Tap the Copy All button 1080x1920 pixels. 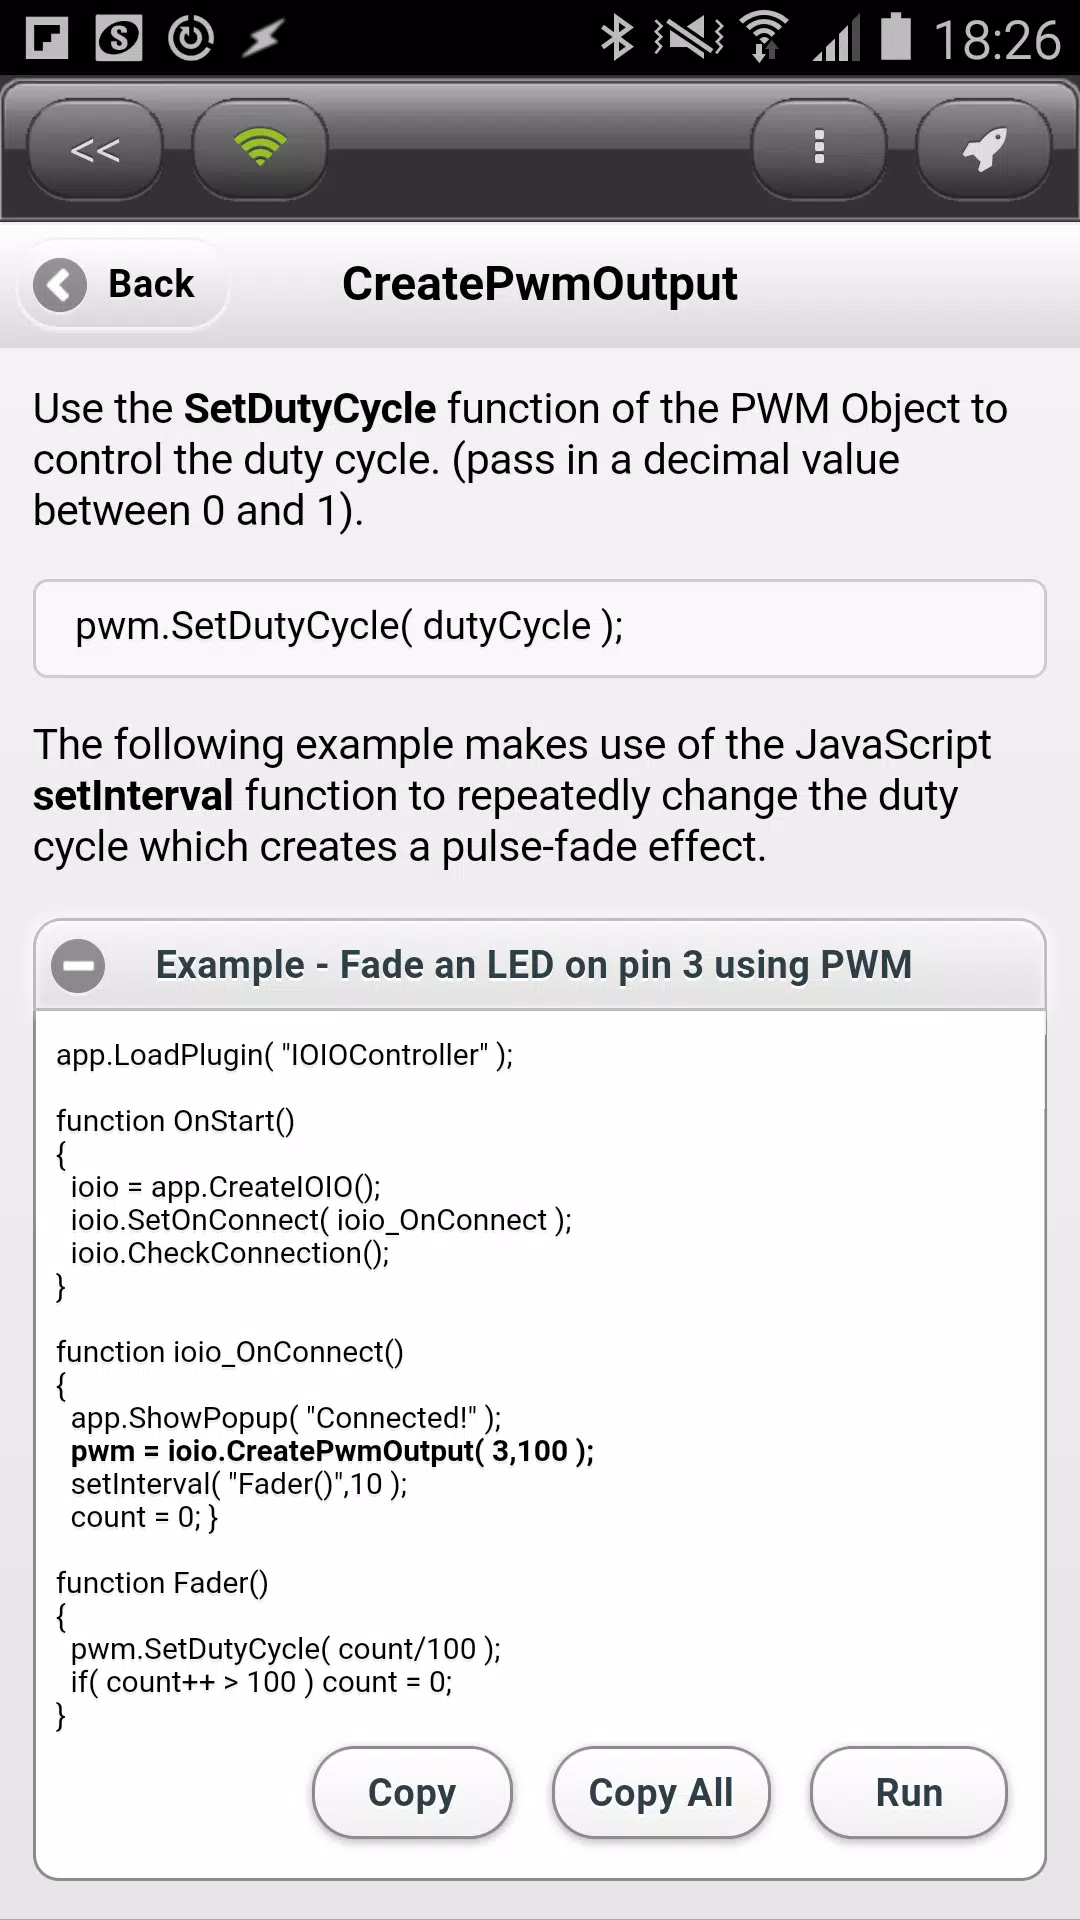[x=661, y=1793]
